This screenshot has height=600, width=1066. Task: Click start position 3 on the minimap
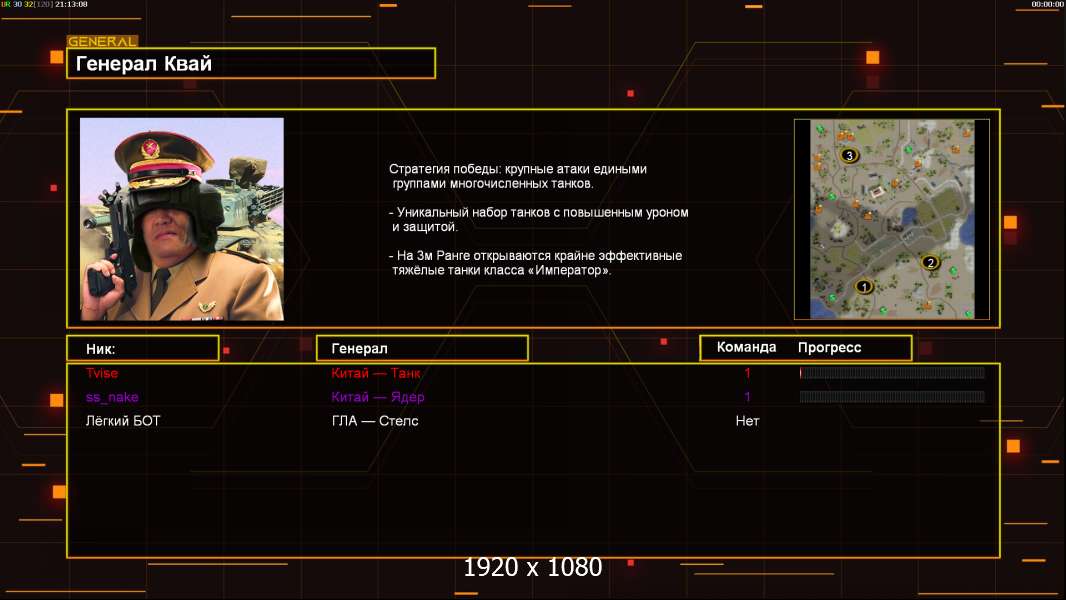point(850,155)
